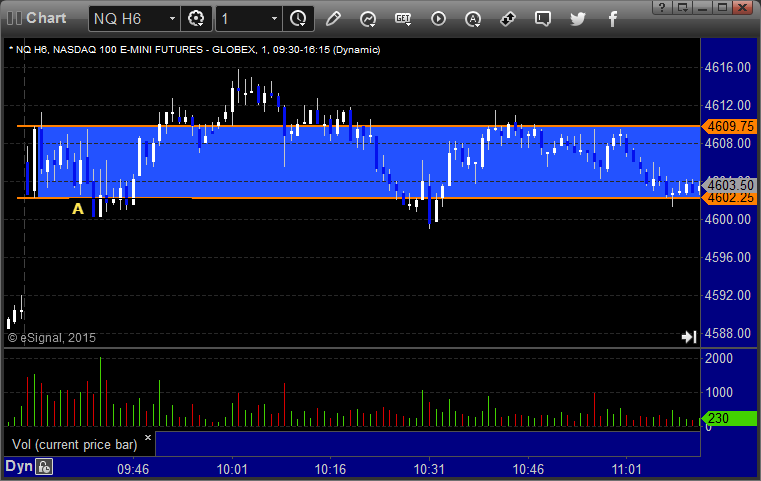761x481 pixels.
Task: Click the green 230 volume value label
Action: click(728, 418)
